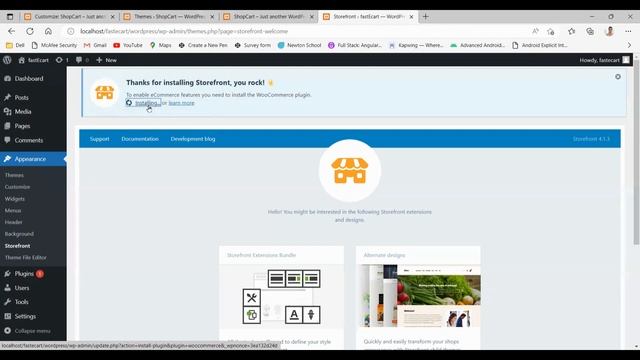
Task: Open Development blog tab
Action: pos(193,139)
